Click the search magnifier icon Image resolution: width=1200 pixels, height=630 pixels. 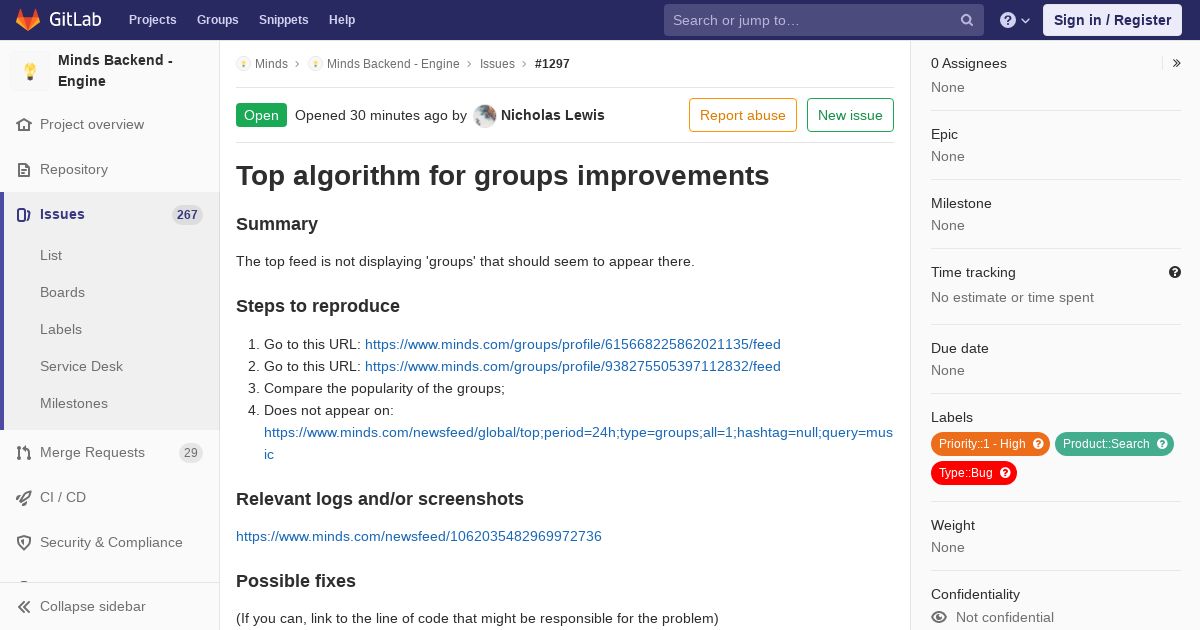(967, 20)
